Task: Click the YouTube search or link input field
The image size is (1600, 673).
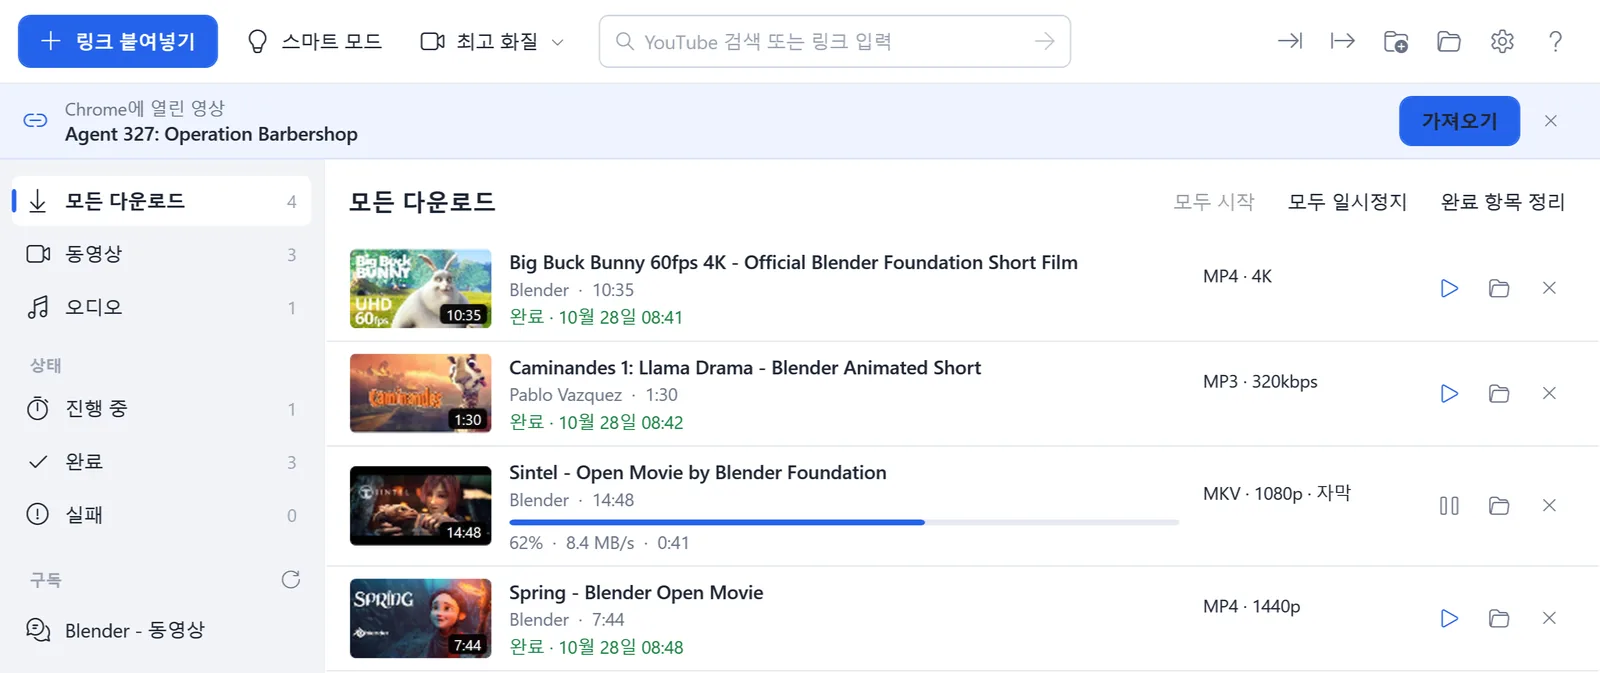Action: (x=834, y=41)
